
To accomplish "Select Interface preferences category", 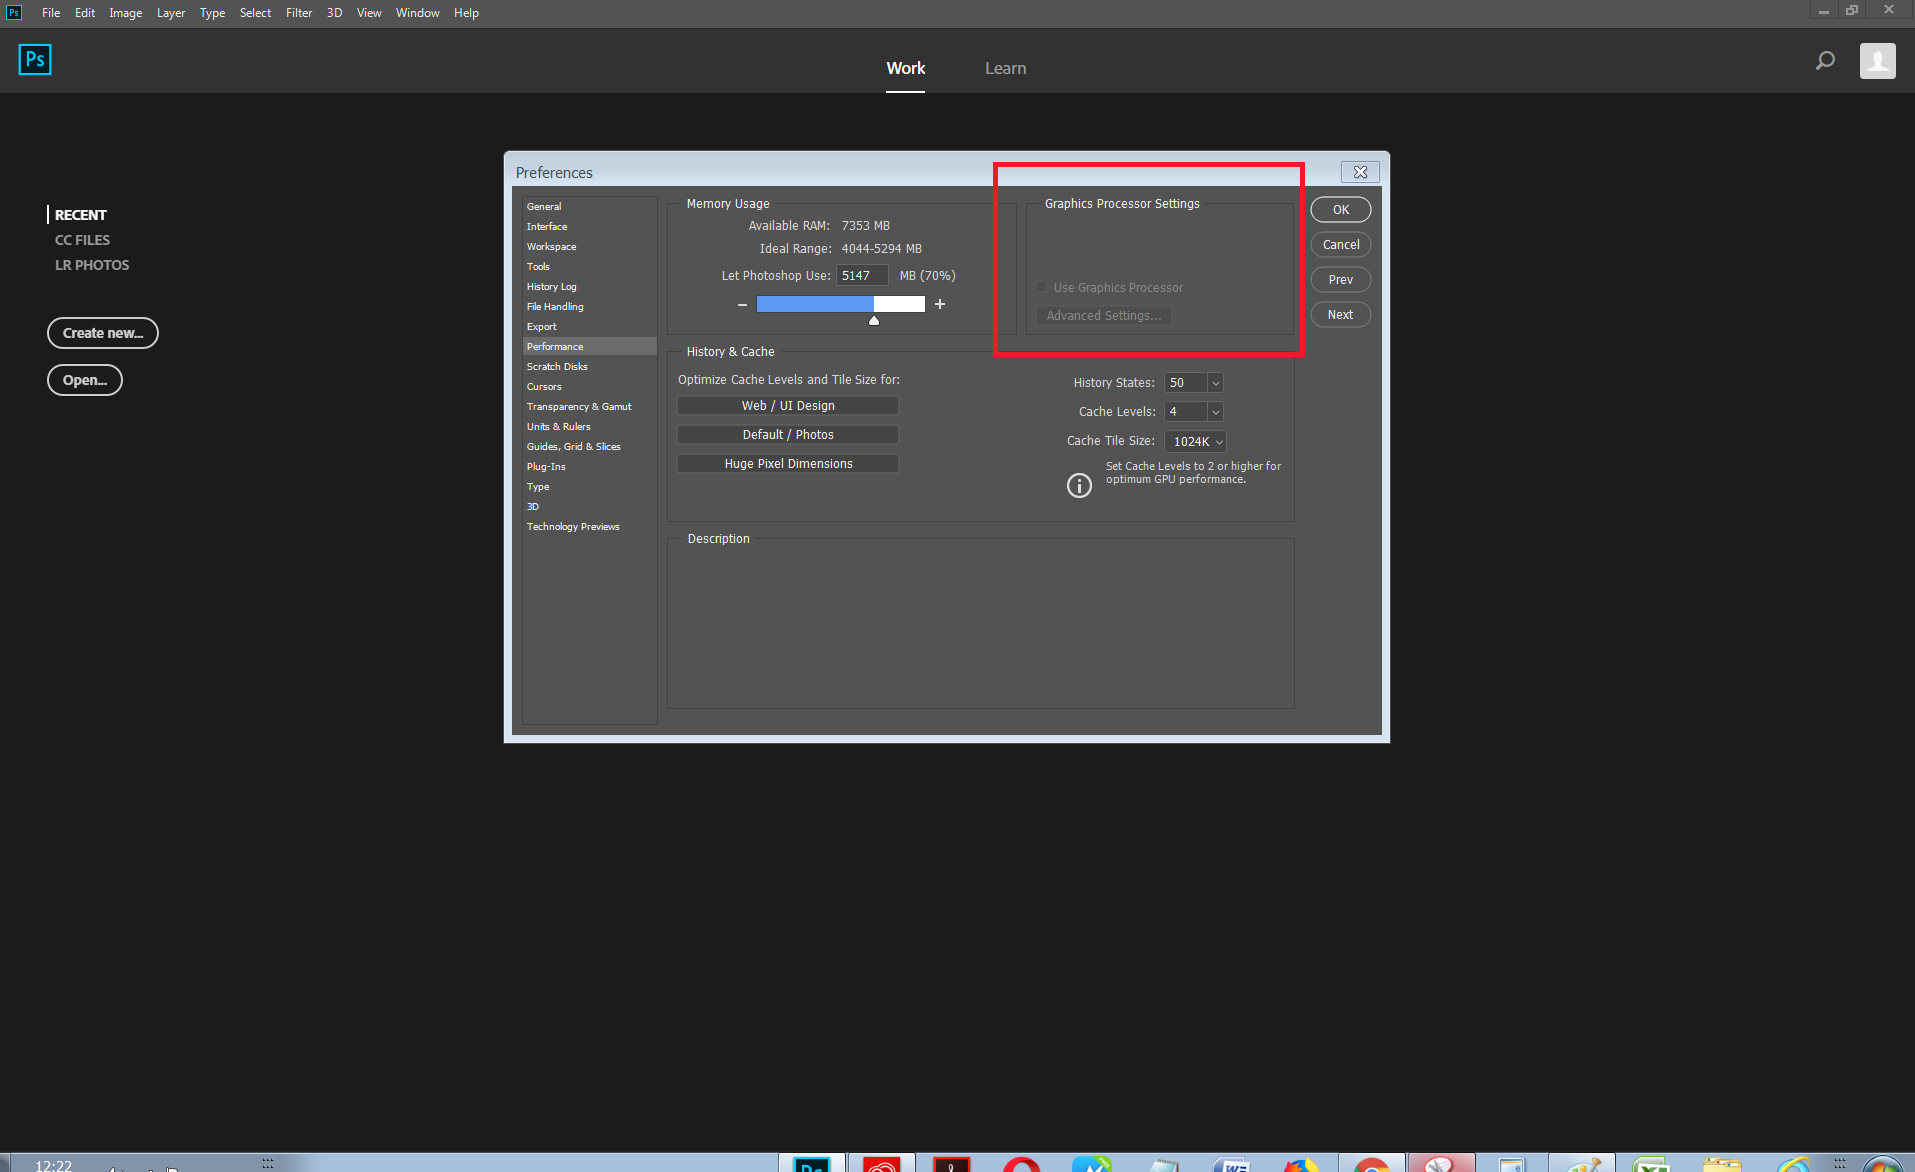I will pos(590,227).
